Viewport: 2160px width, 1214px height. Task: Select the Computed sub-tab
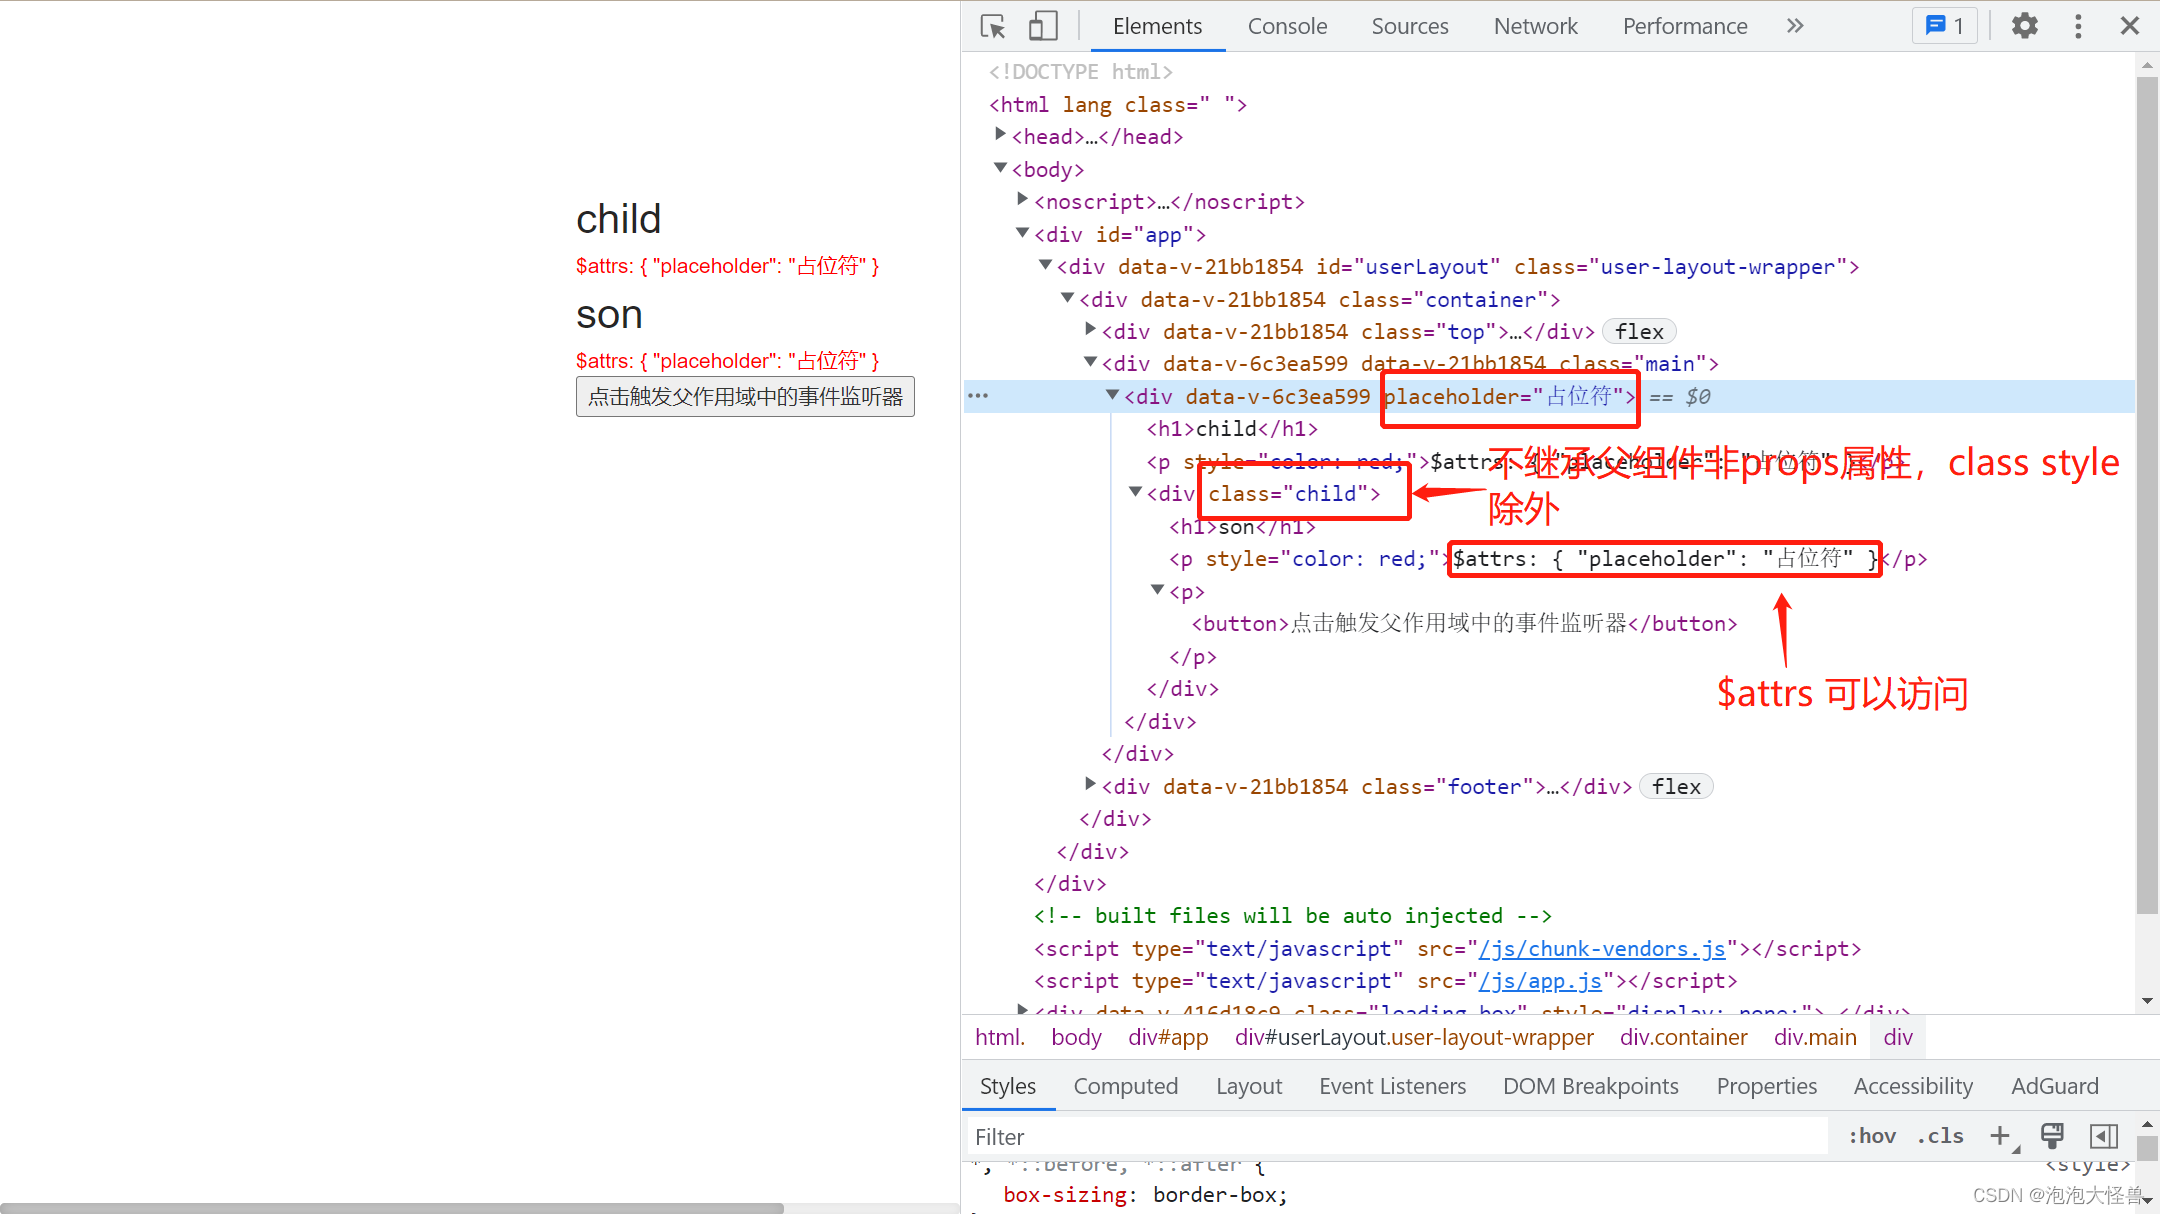pyautogui.click(x=1125, y=1086)
